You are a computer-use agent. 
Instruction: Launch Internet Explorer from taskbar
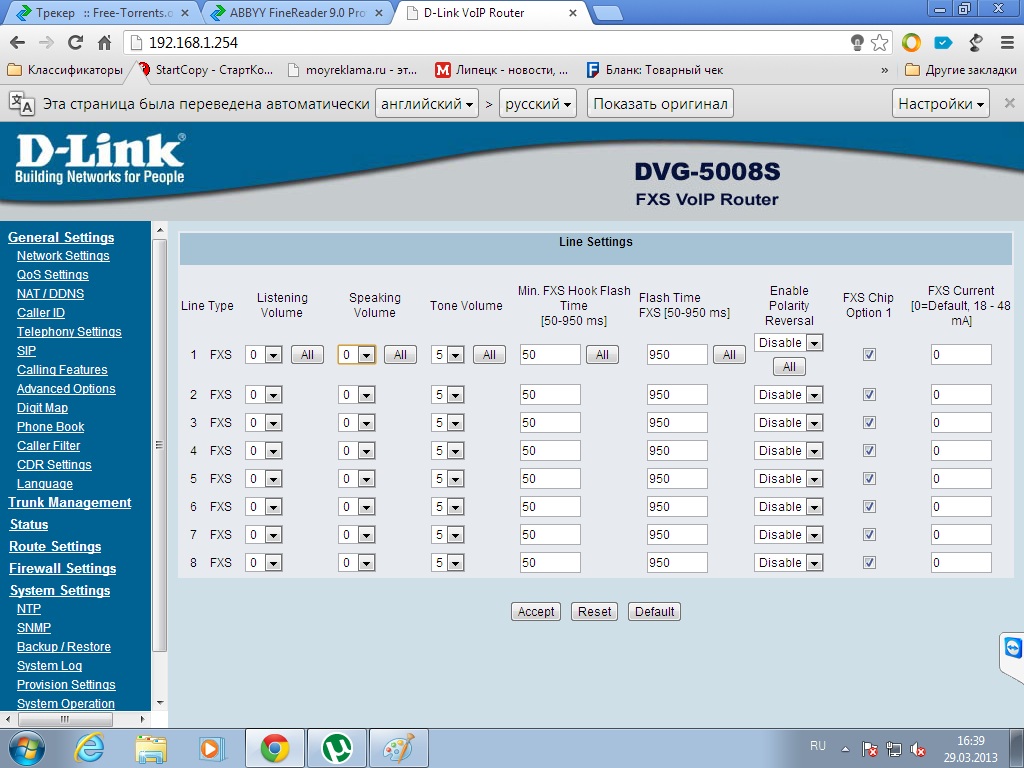[x=89, y=748]
